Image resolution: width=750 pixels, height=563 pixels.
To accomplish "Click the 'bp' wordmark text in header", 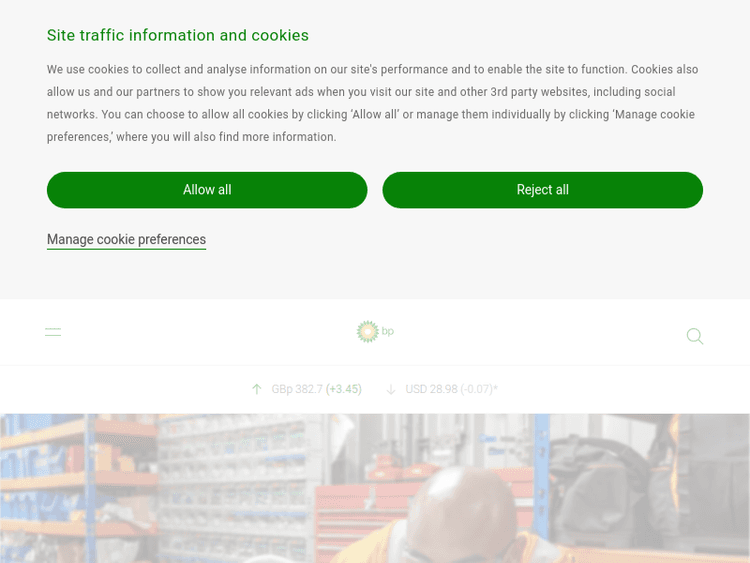I will point(388,331).
